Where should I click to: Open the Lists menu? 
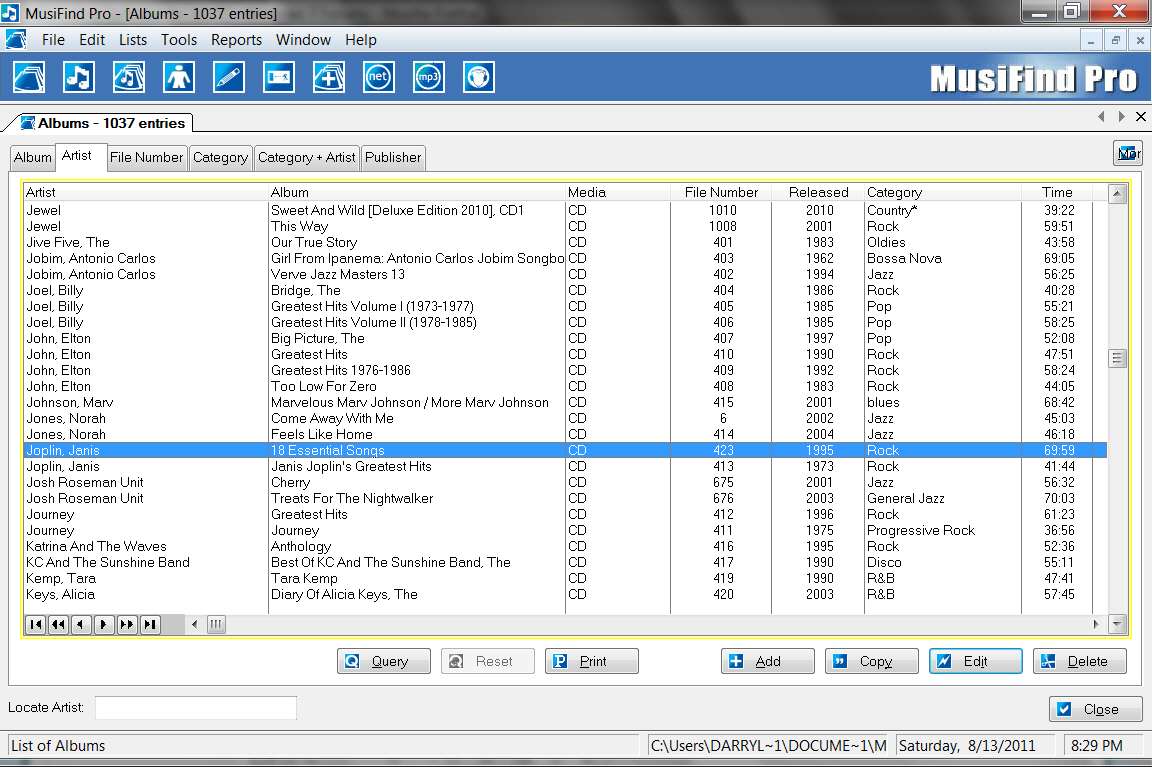tap(133, 40)
